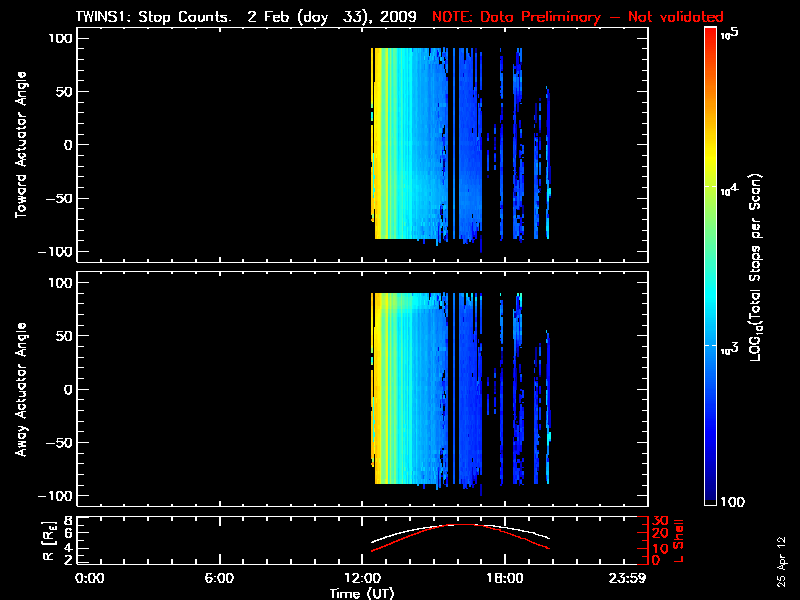
Task: Click the 'Time (UT)' axis label
Action: pos(363,593)
